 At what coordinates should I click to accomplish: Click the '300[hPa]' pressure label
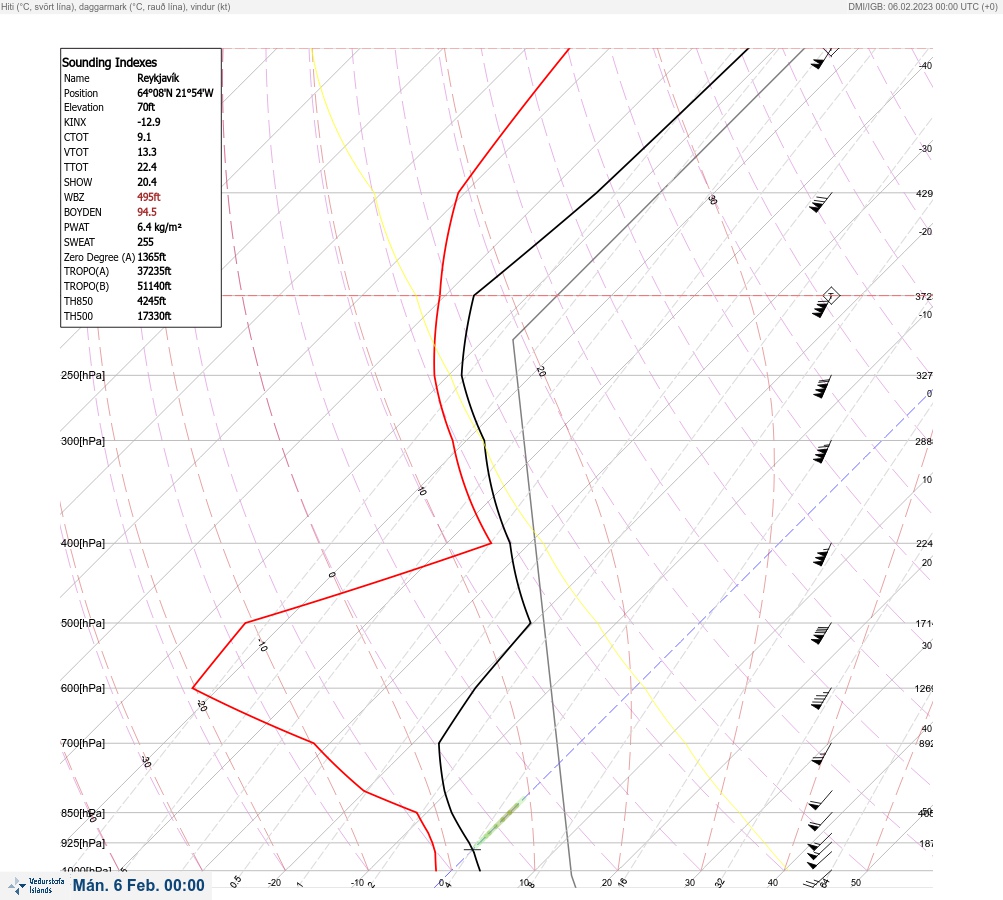click(83, 441)
